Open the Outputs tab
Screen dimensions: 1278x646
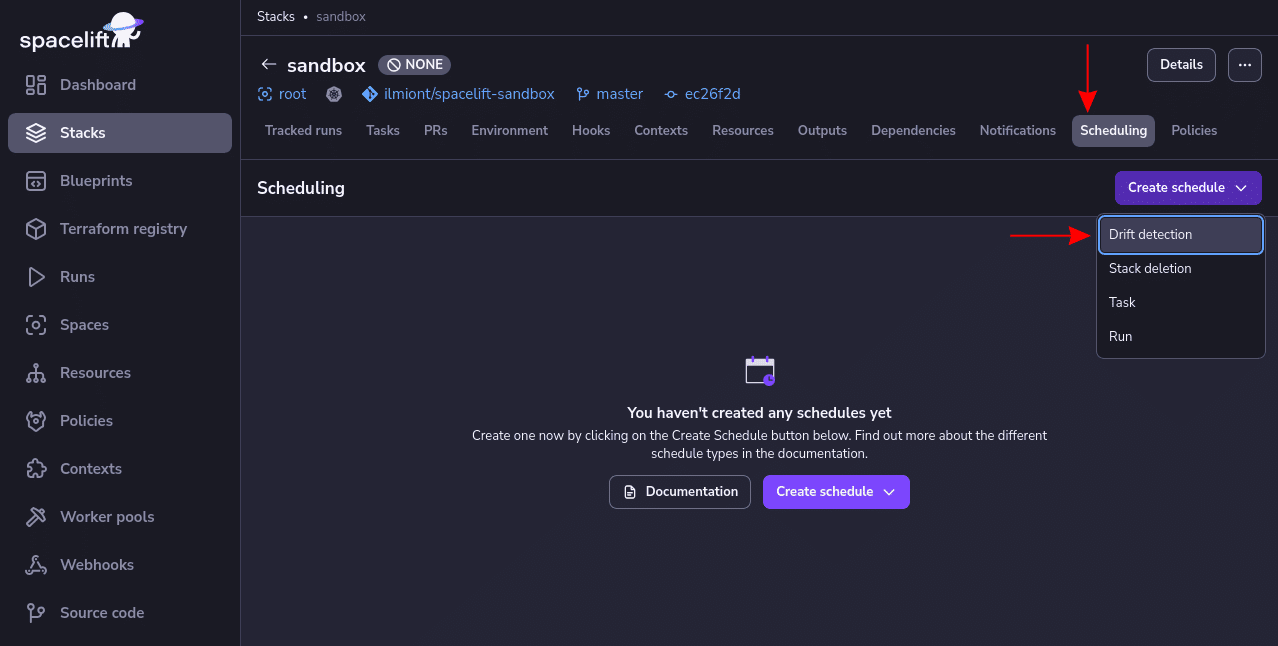pos(822,131)
